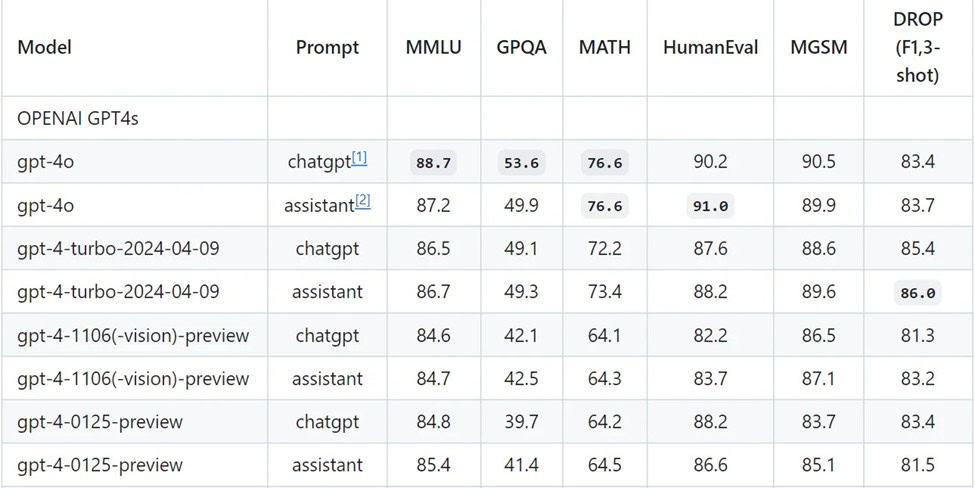Select the OPENAI GPT4s section row
Viewport: 975px width, 488px height.
tap(488, 118)
